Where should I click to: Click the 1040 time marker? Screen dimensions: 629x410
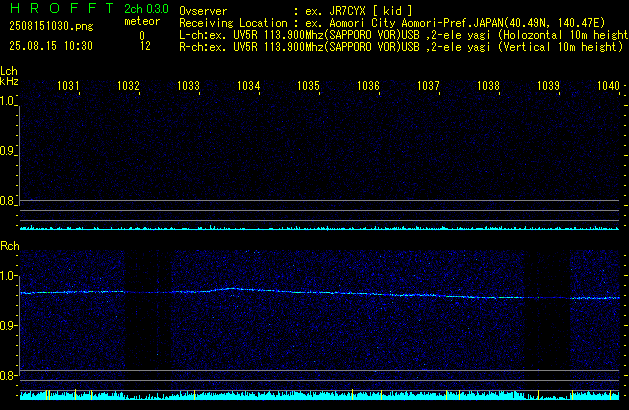[x=608, y=86]
